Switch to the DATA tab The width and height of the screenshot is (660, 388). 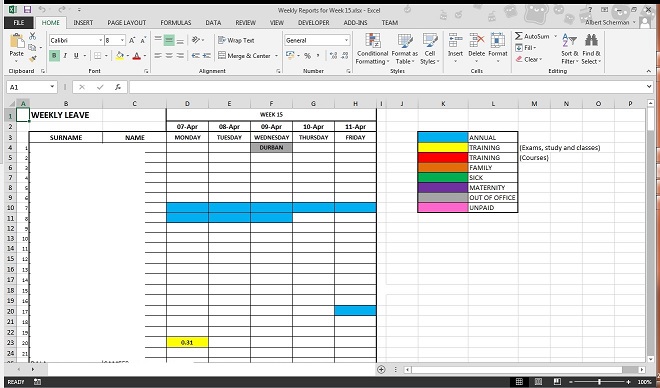tap(213, 23)
